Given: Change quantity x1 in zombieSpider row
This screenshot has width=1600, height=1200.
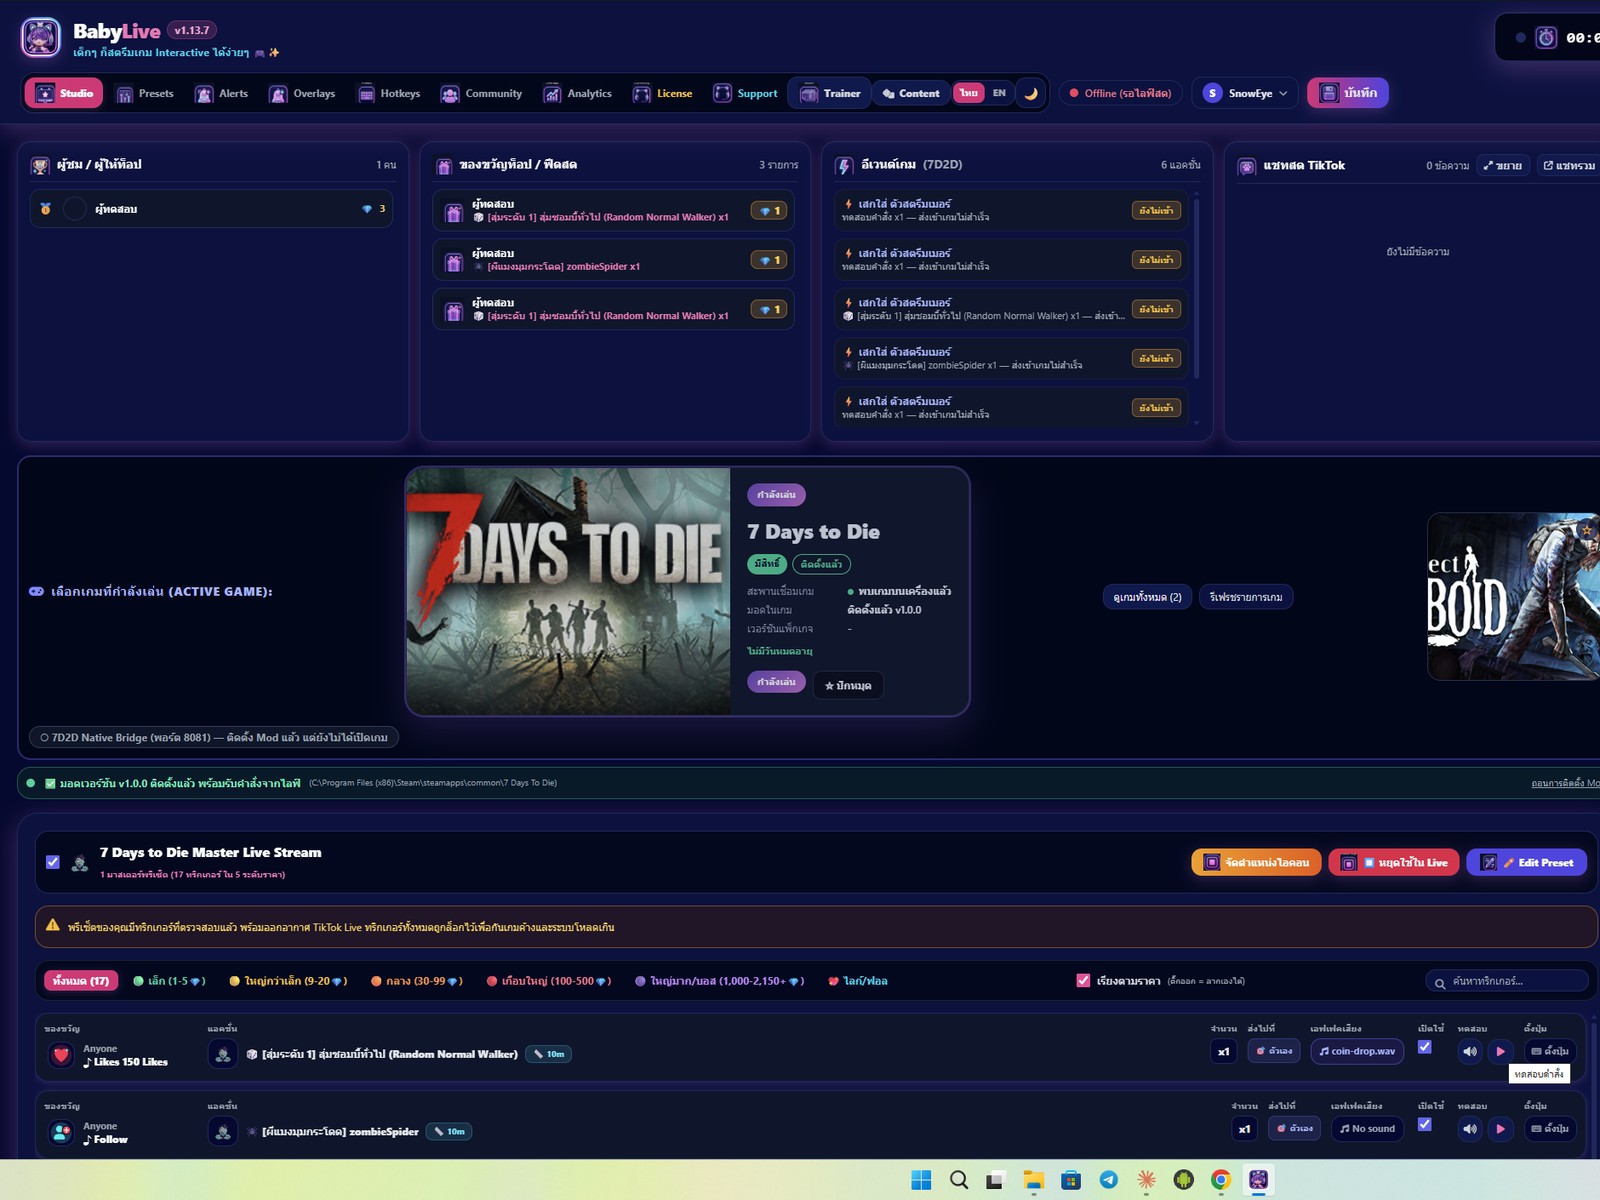Looking at the screenshot, I should point(1245,1129).
